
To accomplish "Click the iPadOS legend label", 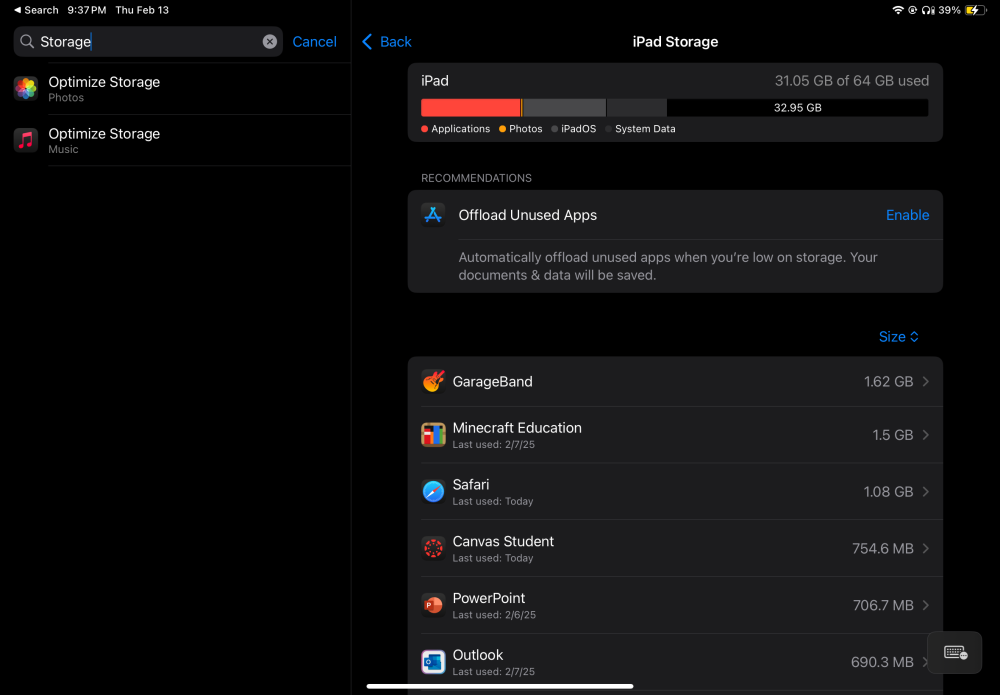I will [x=578, y=129].
